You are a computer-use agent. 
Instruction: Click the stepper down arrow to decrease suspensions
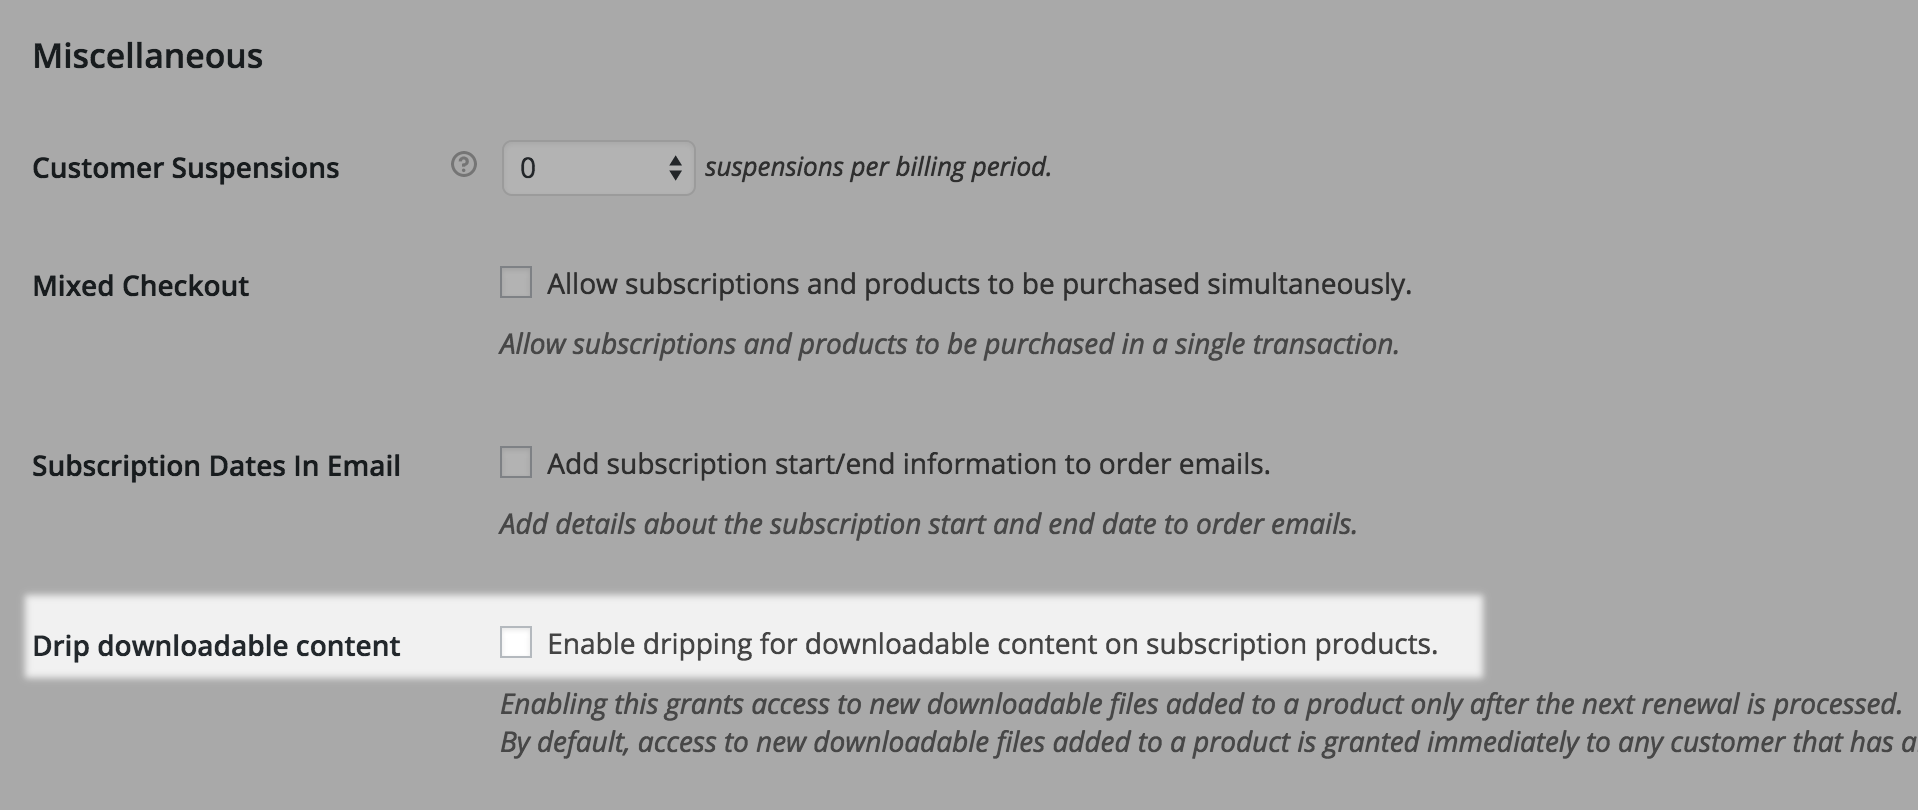pos(675,176)
